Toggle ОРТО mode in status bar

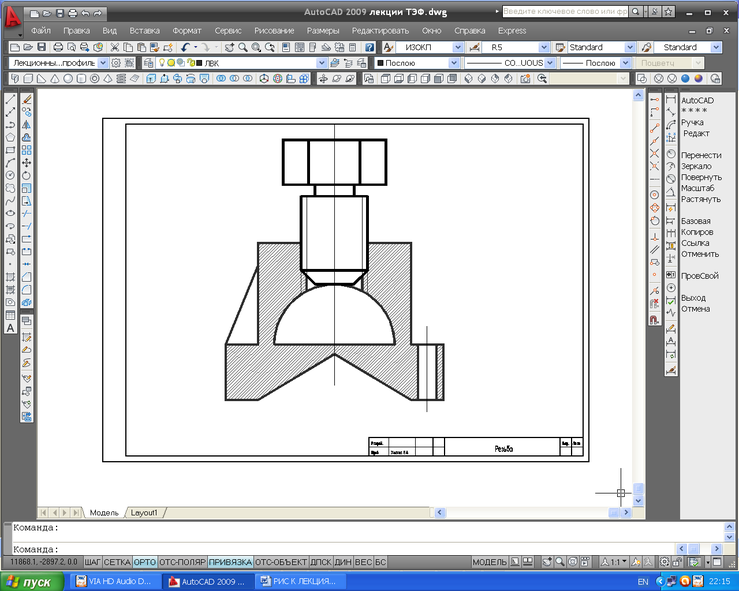click(x=145, y=562)
